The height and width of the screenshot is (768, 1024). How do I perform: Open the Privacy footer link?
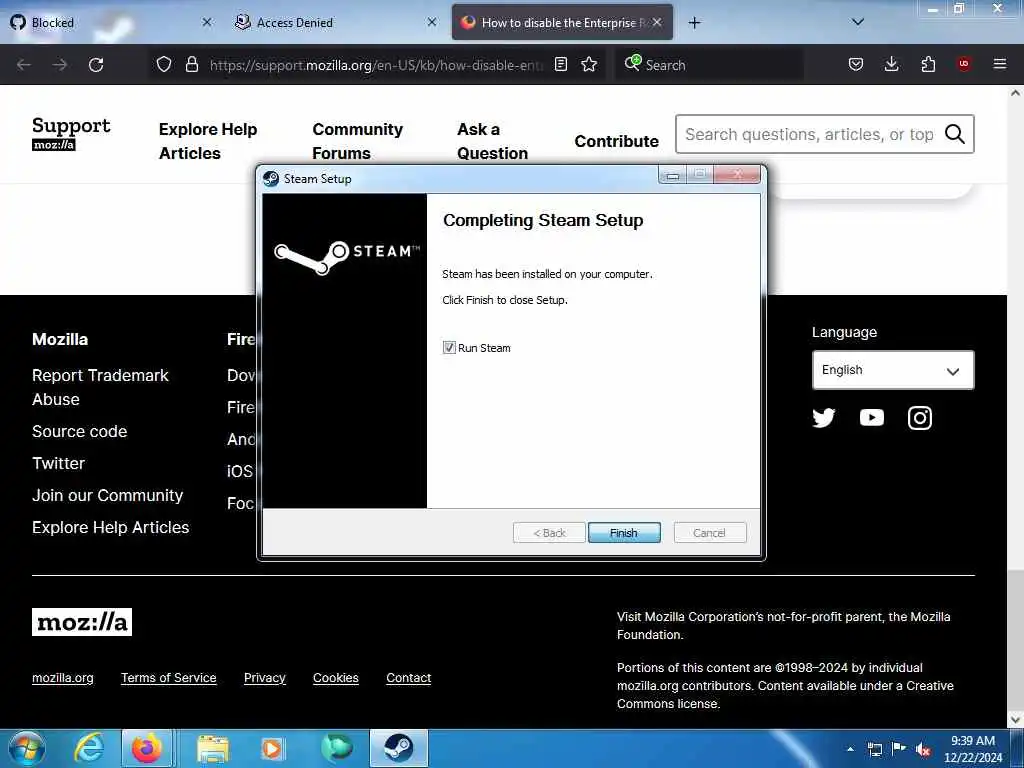tap(264, 678)
